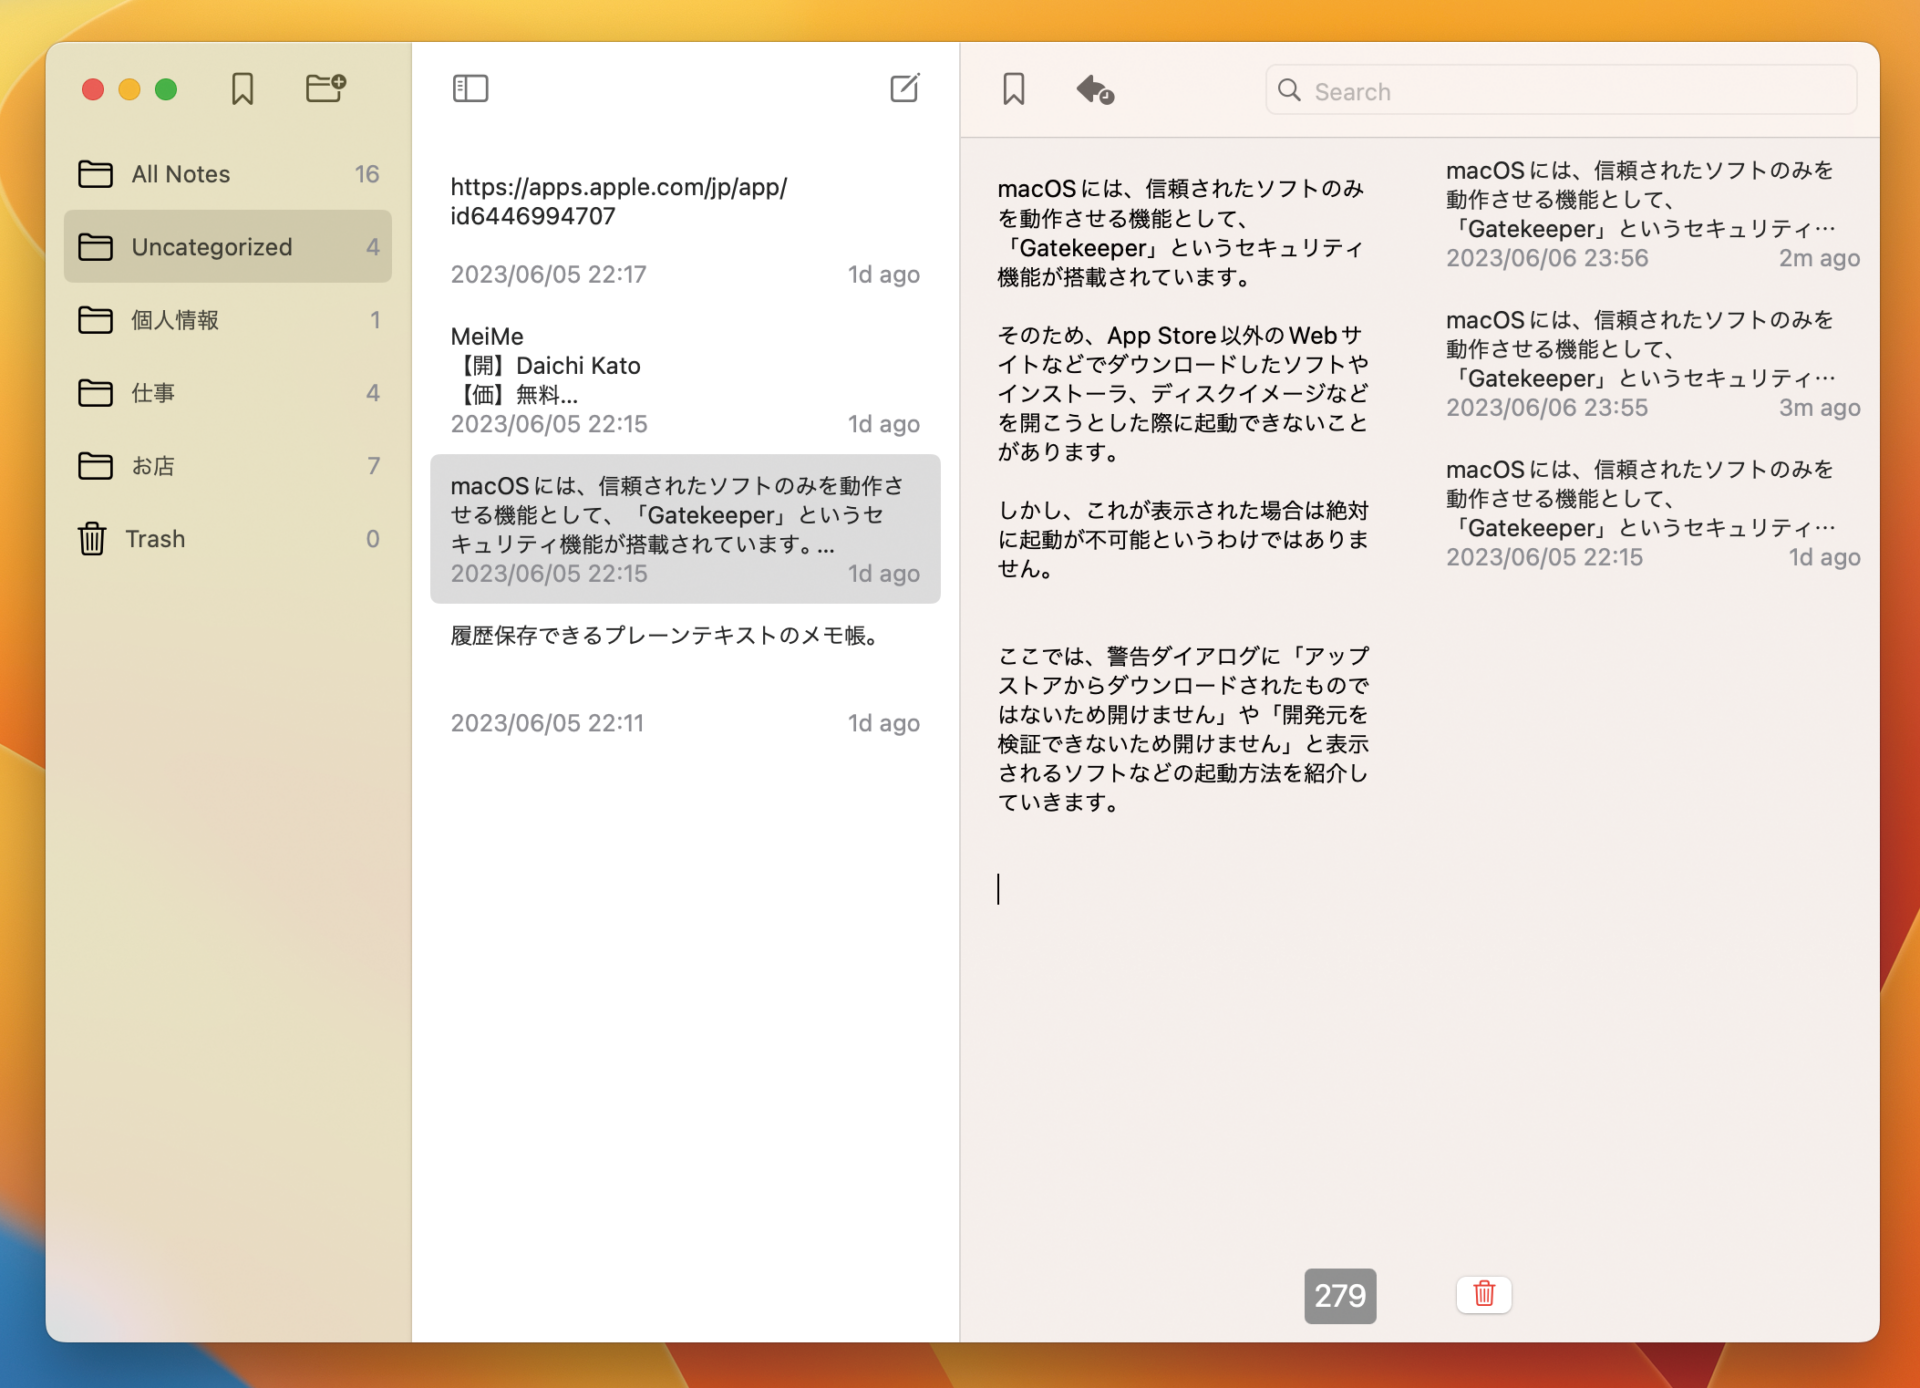Open the 履歴保存できるプレーンテキスト note

pyautogui.click(x=685, y=679)
